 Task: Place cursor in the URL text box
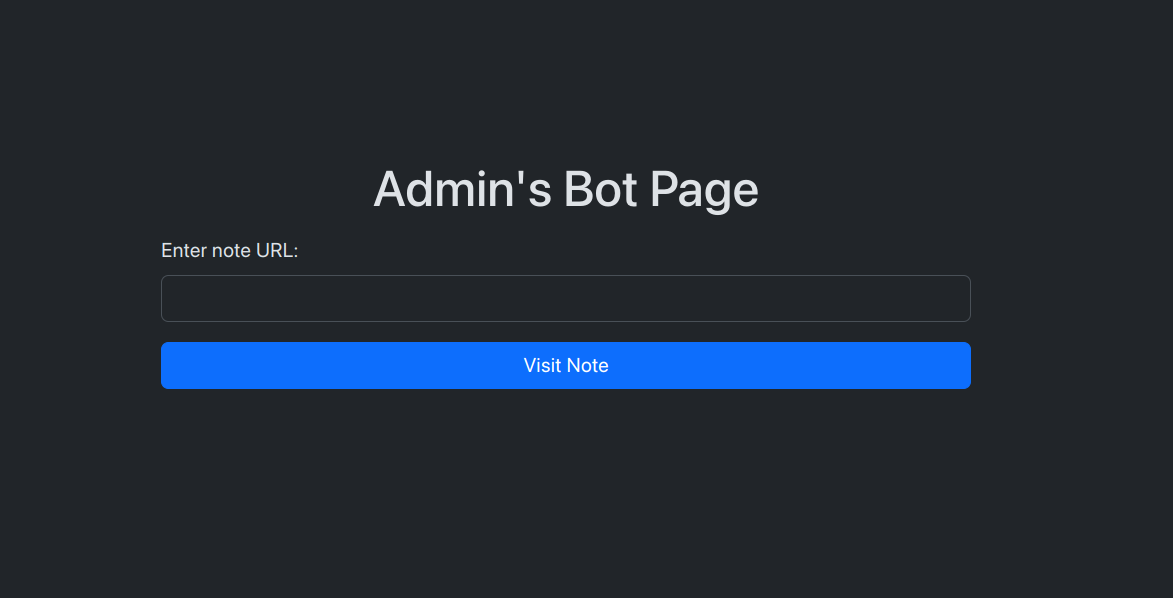[x=565, y=299]
